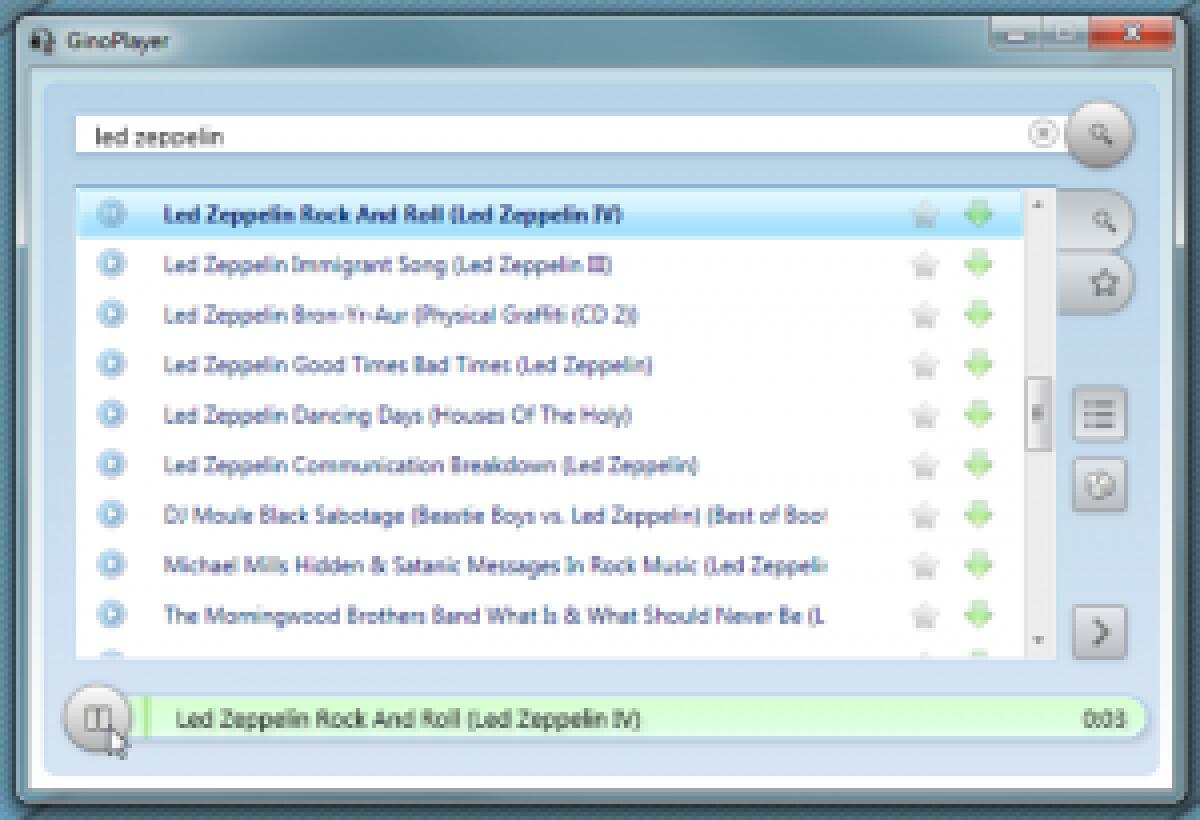Image resolution: width=1200 pixels, height=820 pixels.
Task: Download 'The Morningwood Brothers Band' via green arrow
Action: [978, 614]
